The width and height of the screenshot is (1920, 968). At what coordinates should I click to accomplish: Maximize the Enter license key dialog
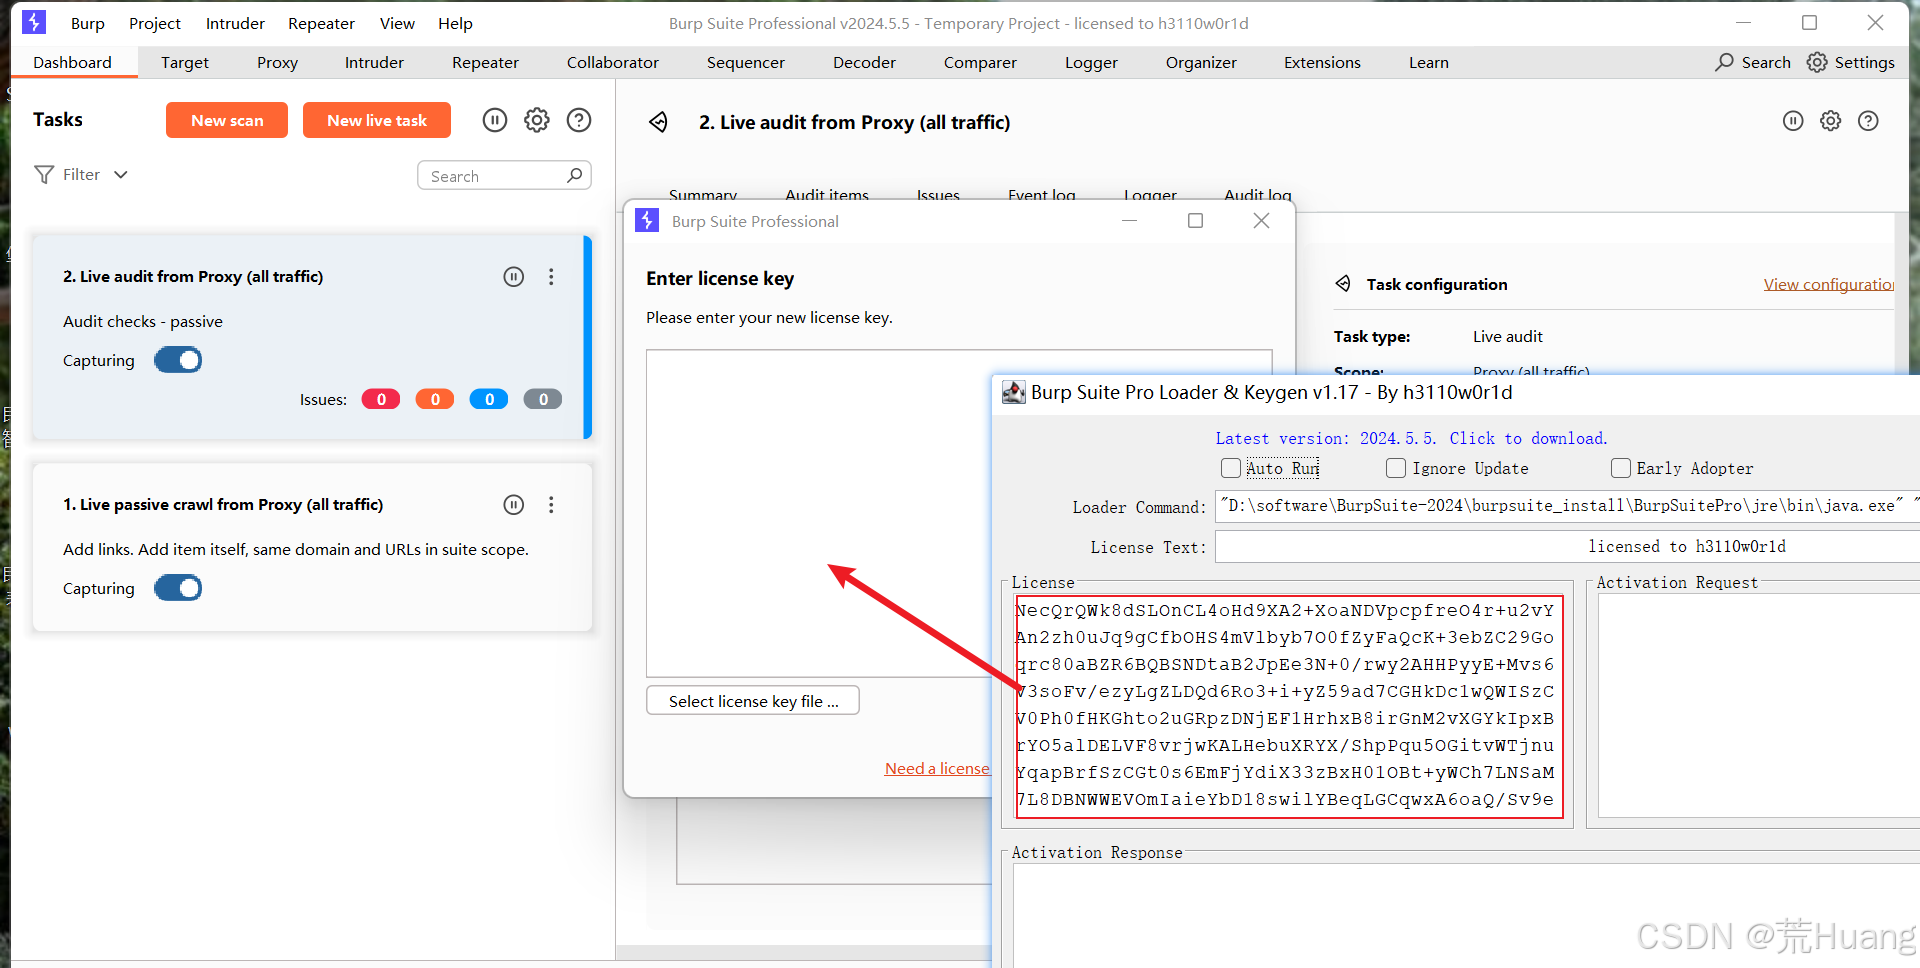(x=1195, y=220)
